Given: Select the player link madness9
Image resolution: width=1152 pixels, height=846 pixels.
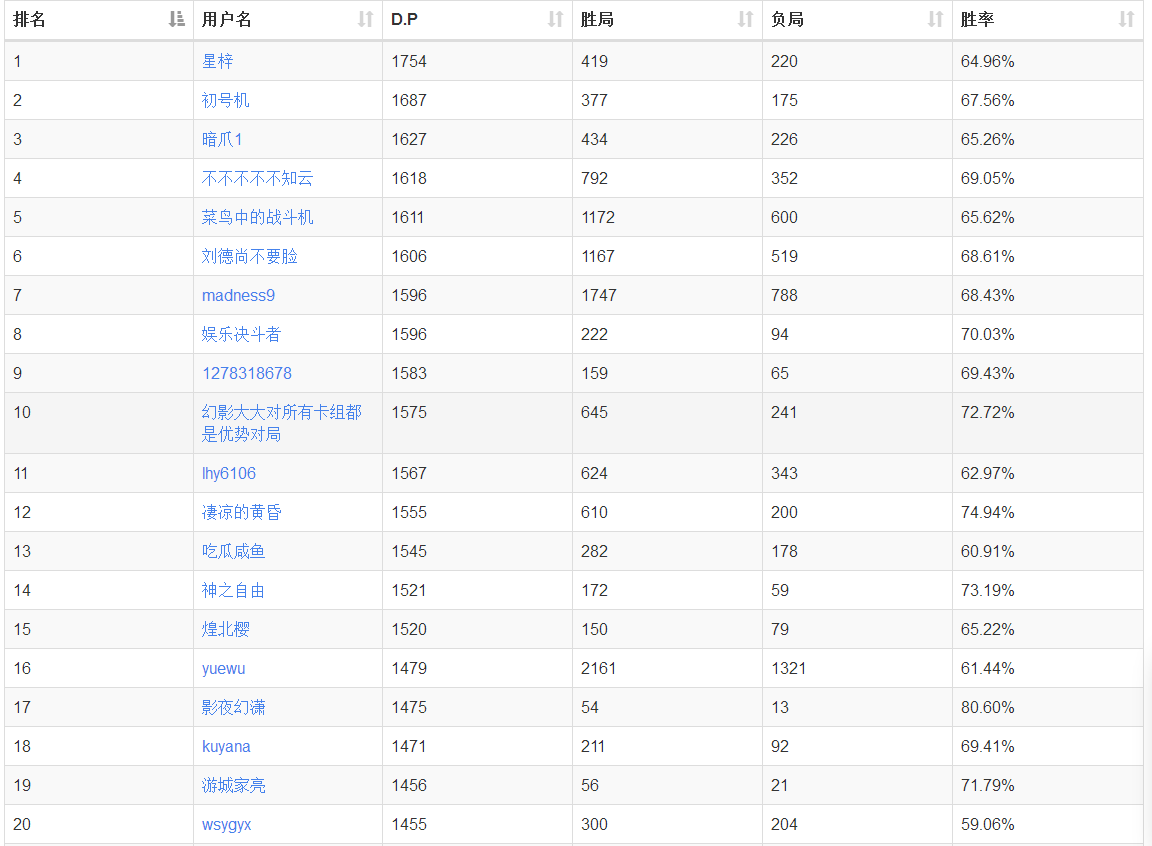Looking at the screenshot, I should click(x=238, y=295).
